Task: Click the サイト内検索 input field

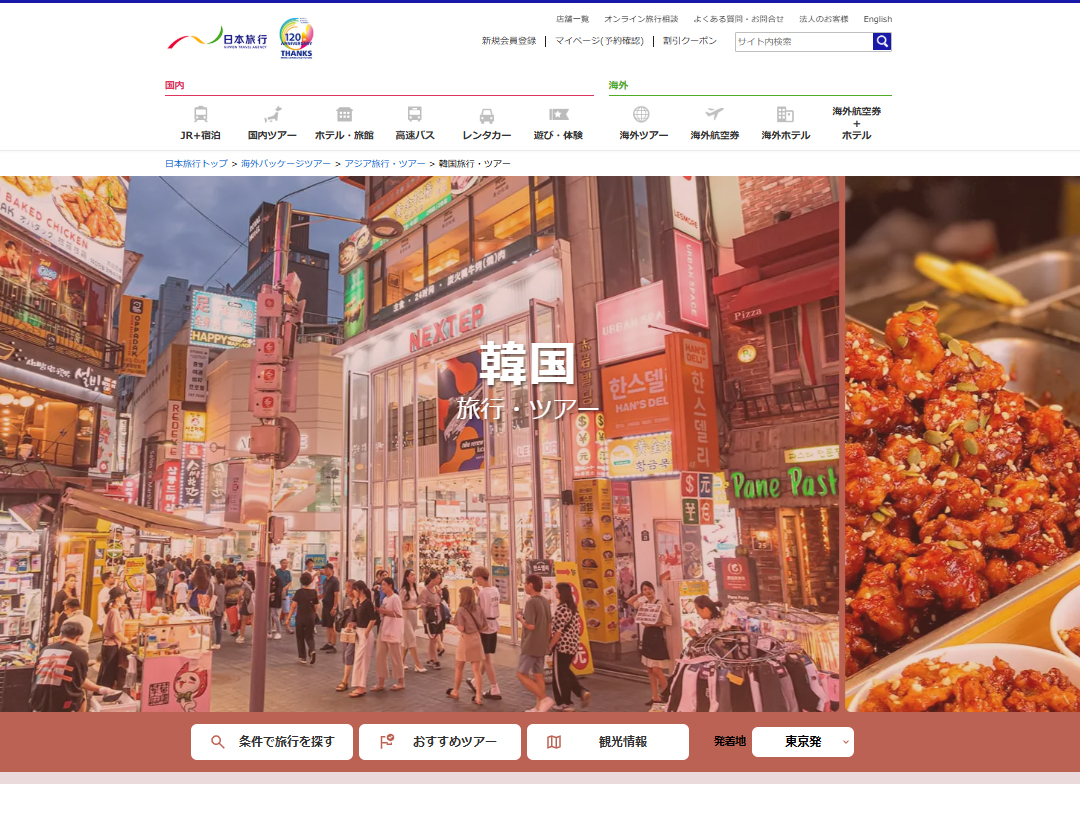Action: (800, 41)
